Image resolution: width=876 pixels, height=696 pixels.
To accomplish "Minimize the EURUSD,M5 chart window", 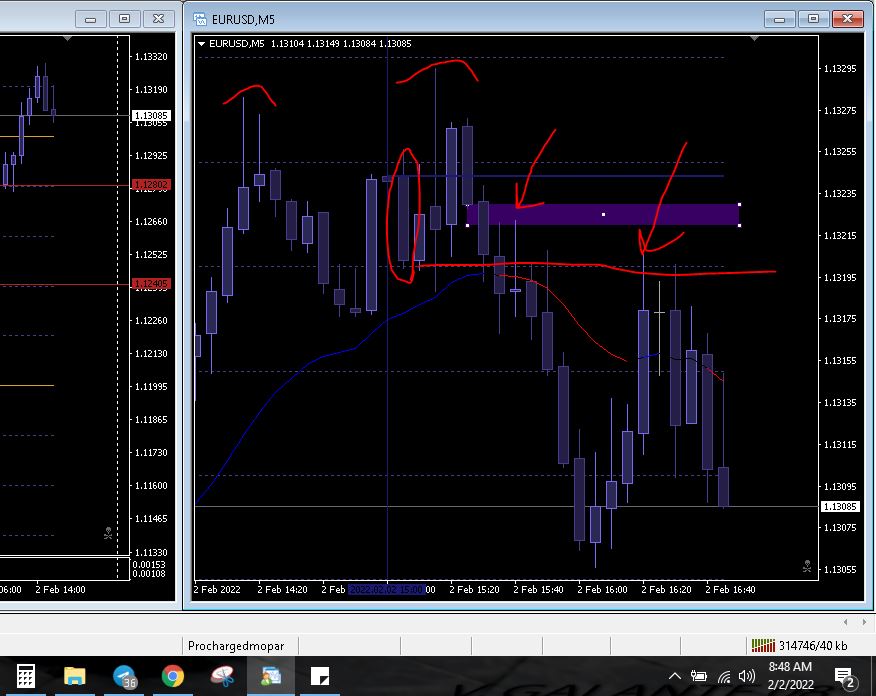I will [779, 19].
